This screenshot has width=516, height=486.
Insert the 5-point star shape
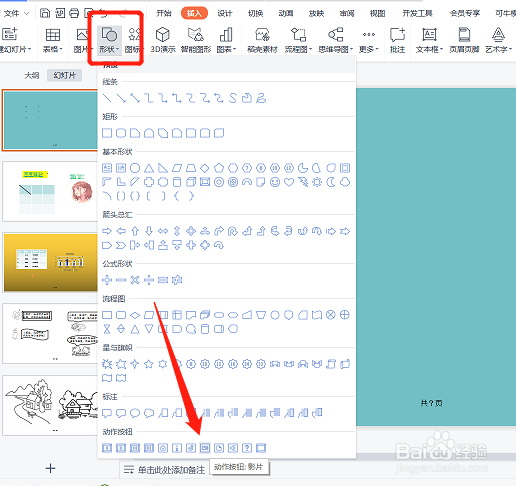pos(149,364)
